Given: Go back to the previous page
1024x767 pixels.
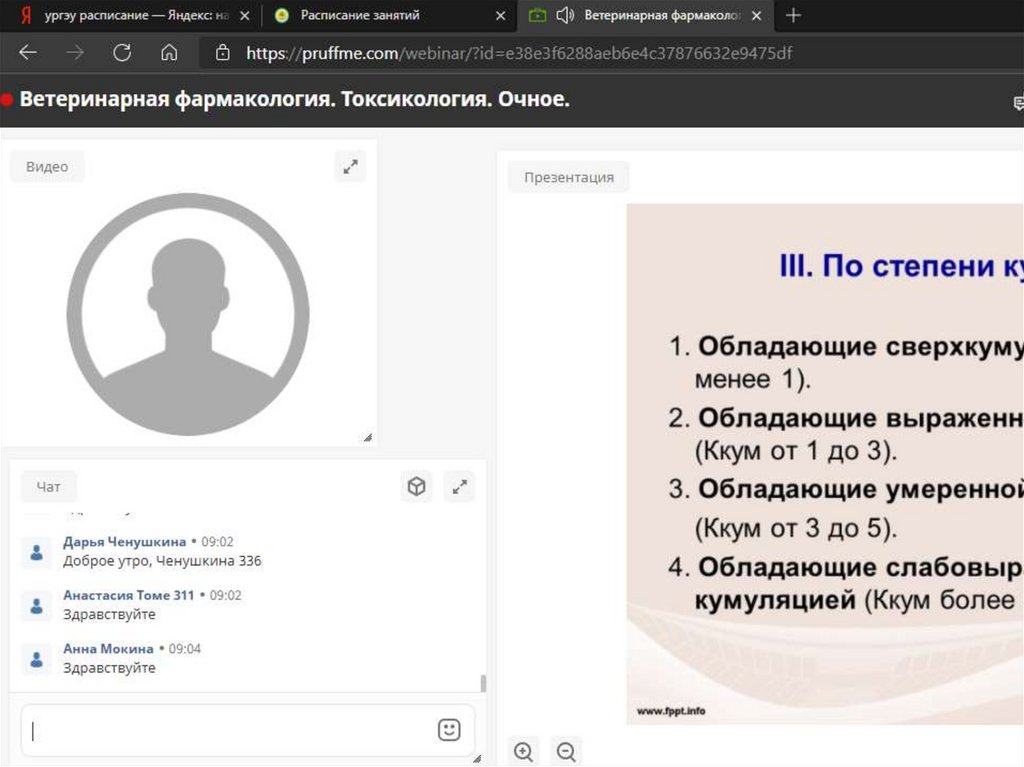Looking at the screenshot, I should point(28,53).
